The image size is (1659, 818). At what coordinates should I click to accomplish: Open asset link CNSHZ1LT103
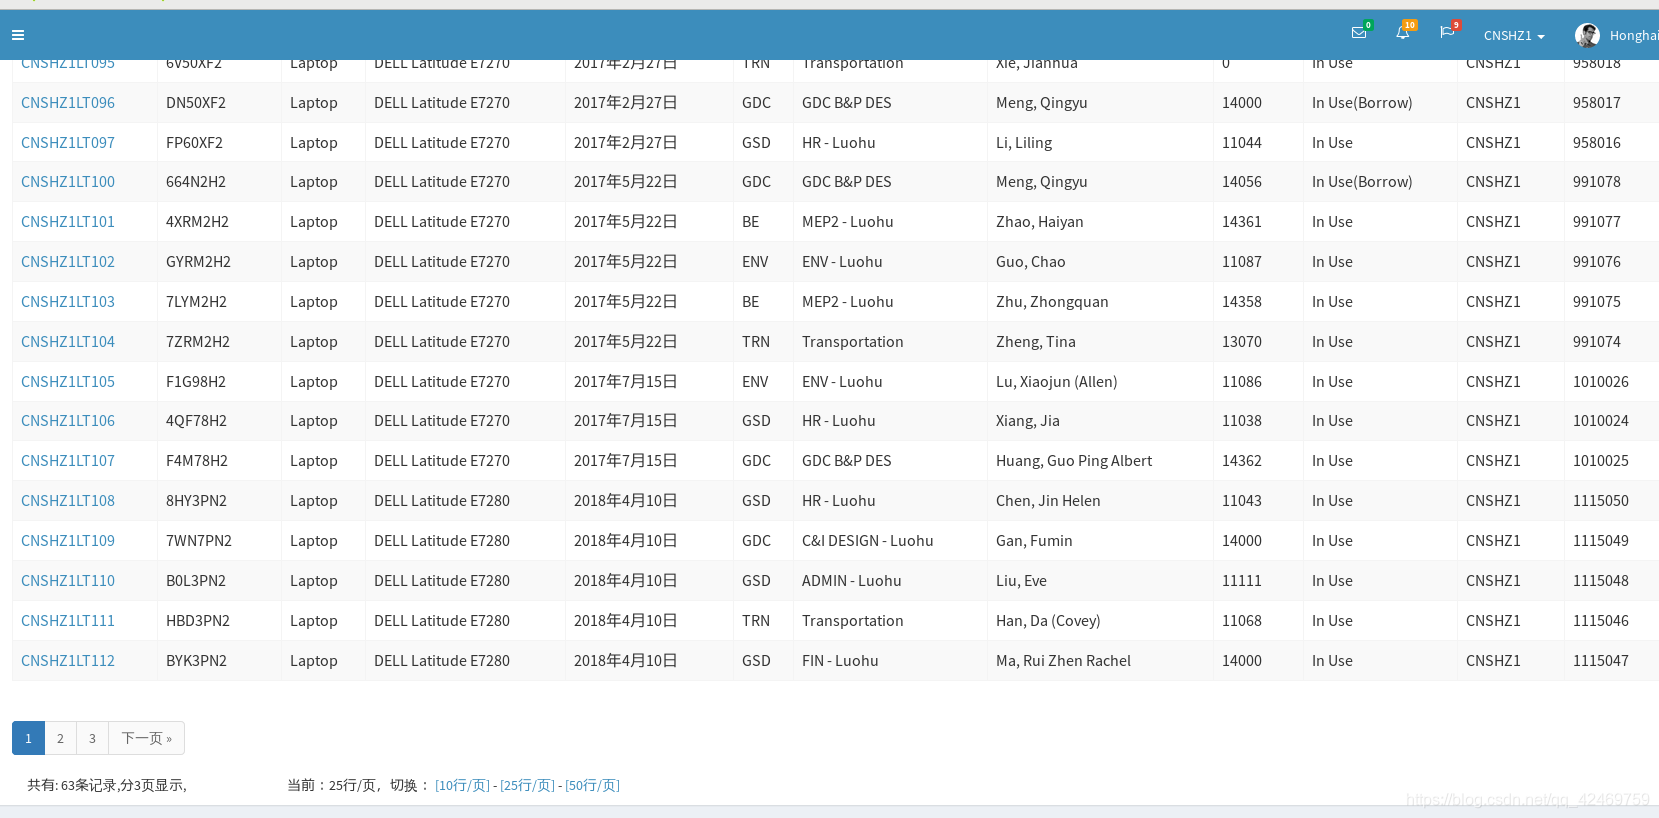coord(68,302)
